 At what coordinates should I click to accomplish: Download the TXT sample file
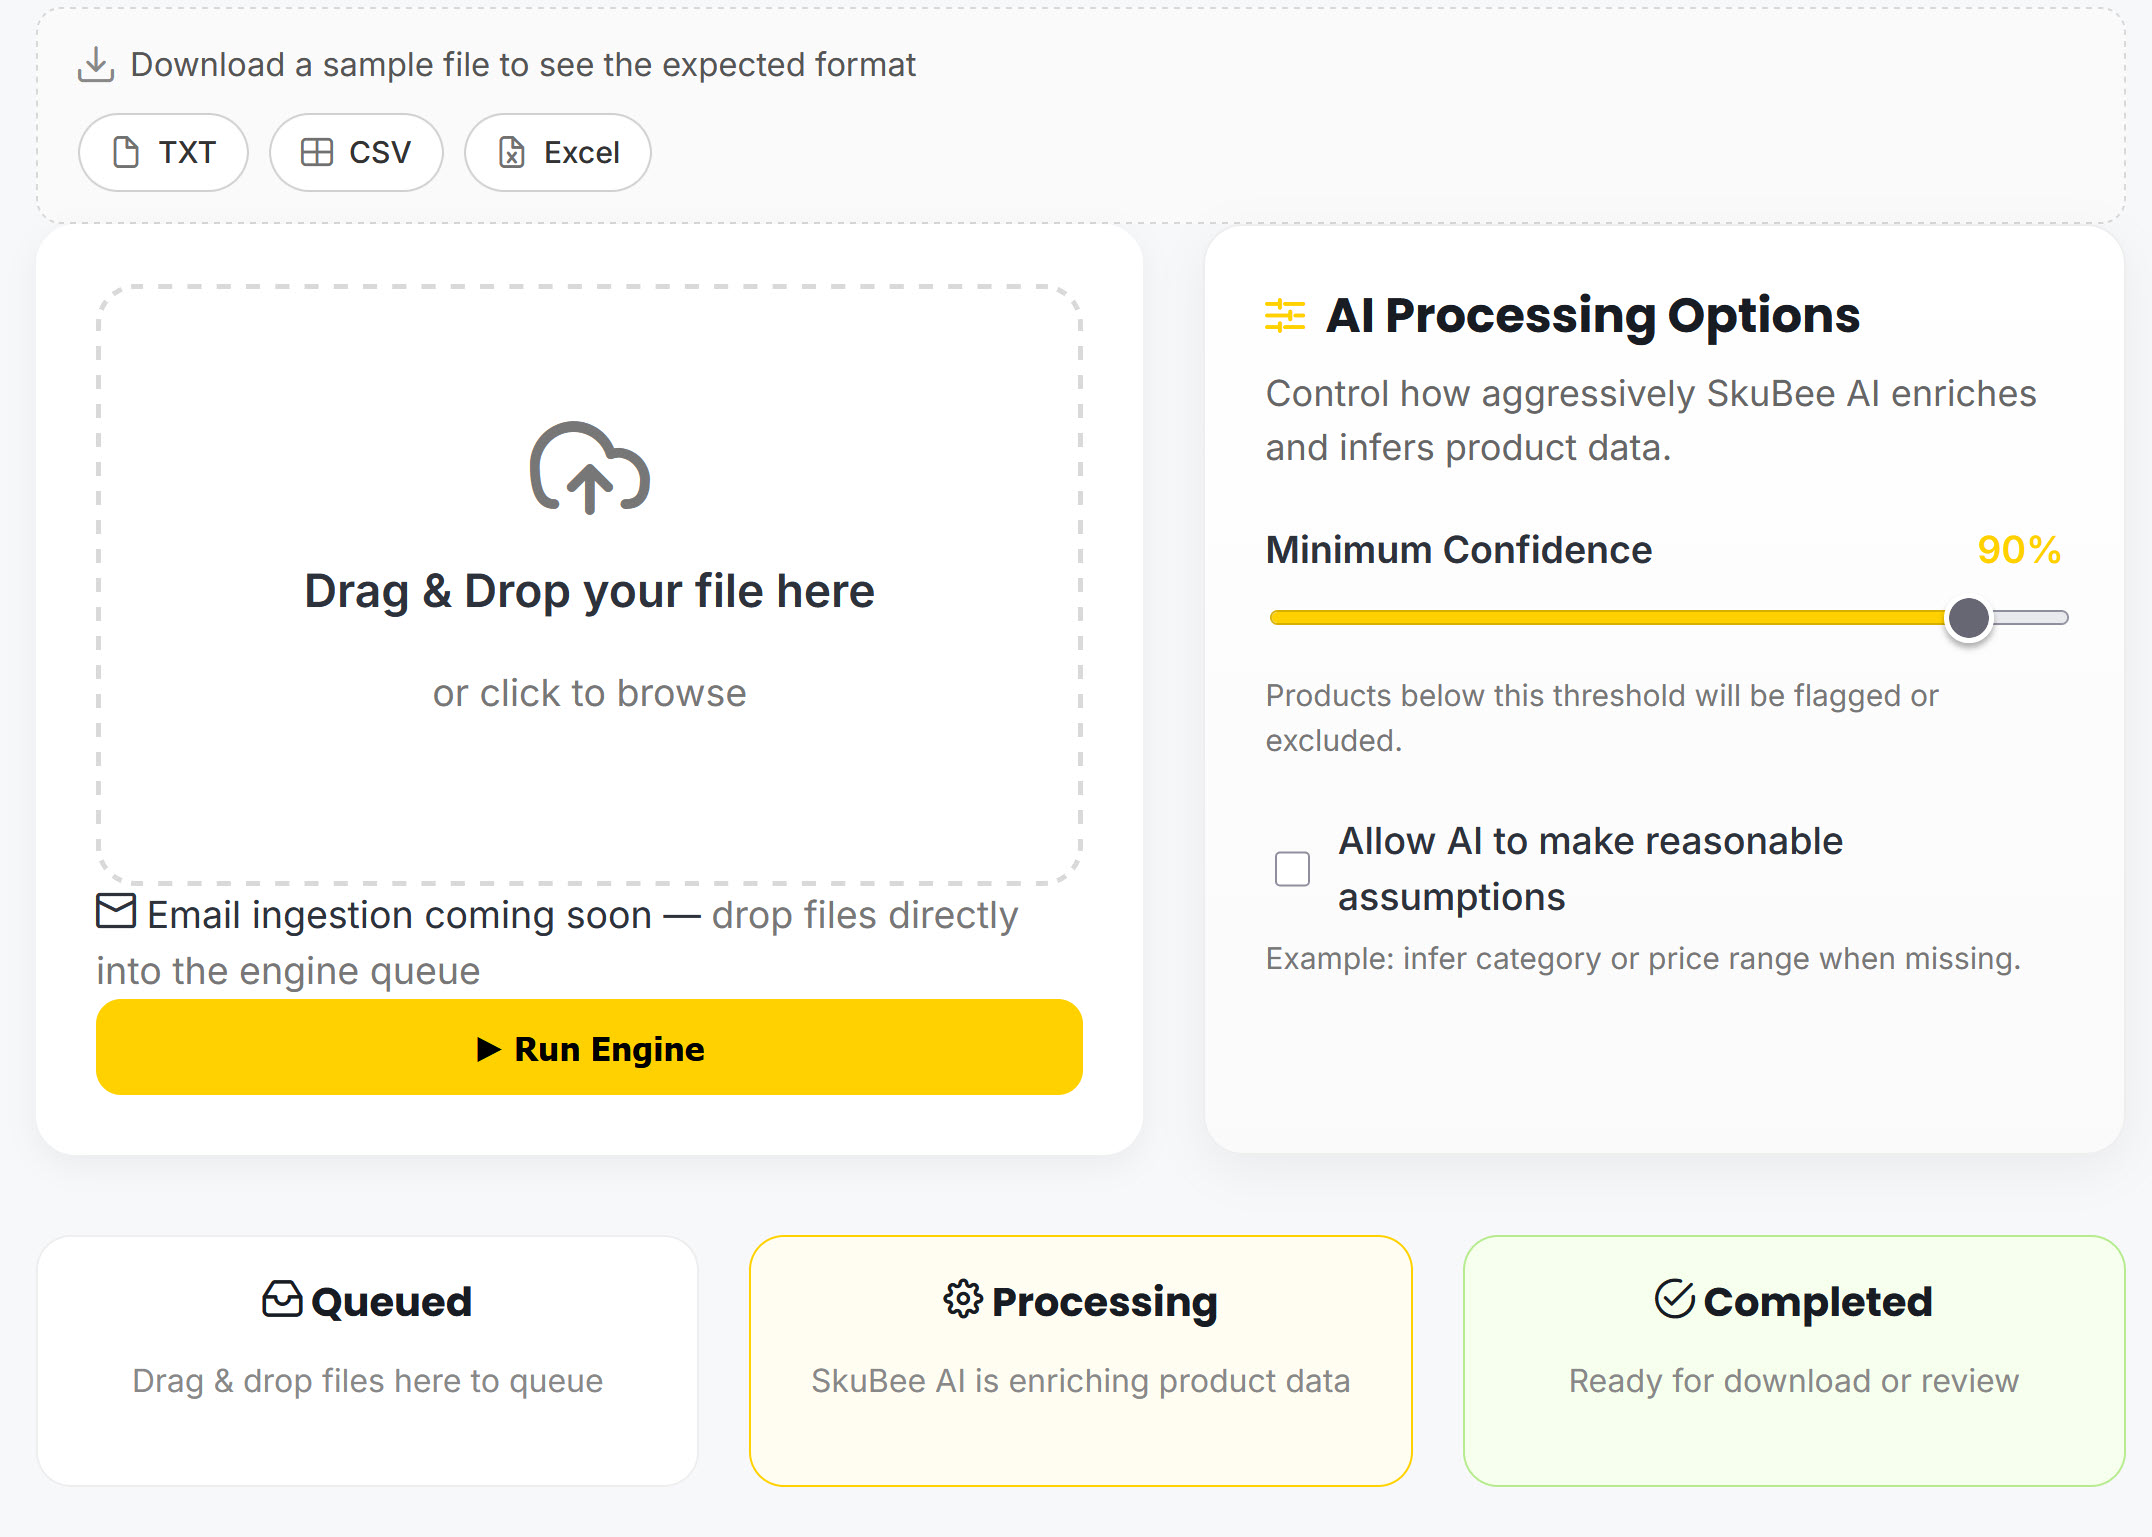point(164,153)
